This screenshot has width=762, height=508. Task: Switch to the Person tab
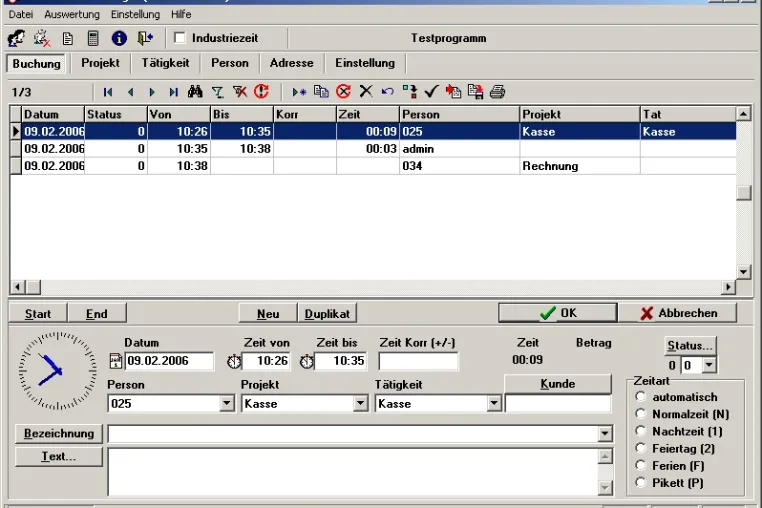(229, 63)
